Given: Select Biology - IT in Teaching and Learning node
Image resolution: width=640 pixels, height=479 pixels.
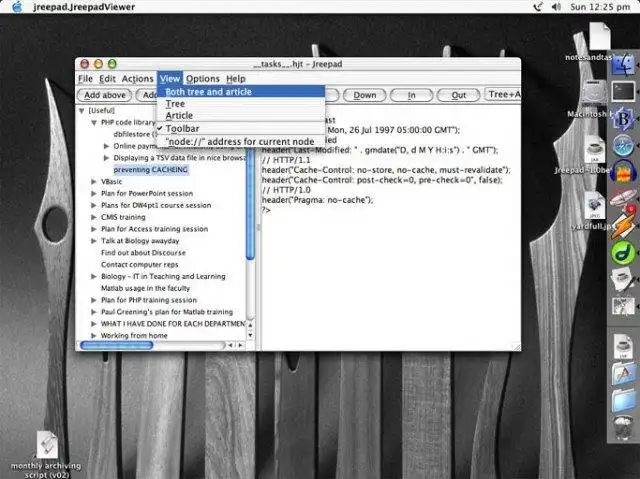Looking at the screenshot, I should [163, 276].
